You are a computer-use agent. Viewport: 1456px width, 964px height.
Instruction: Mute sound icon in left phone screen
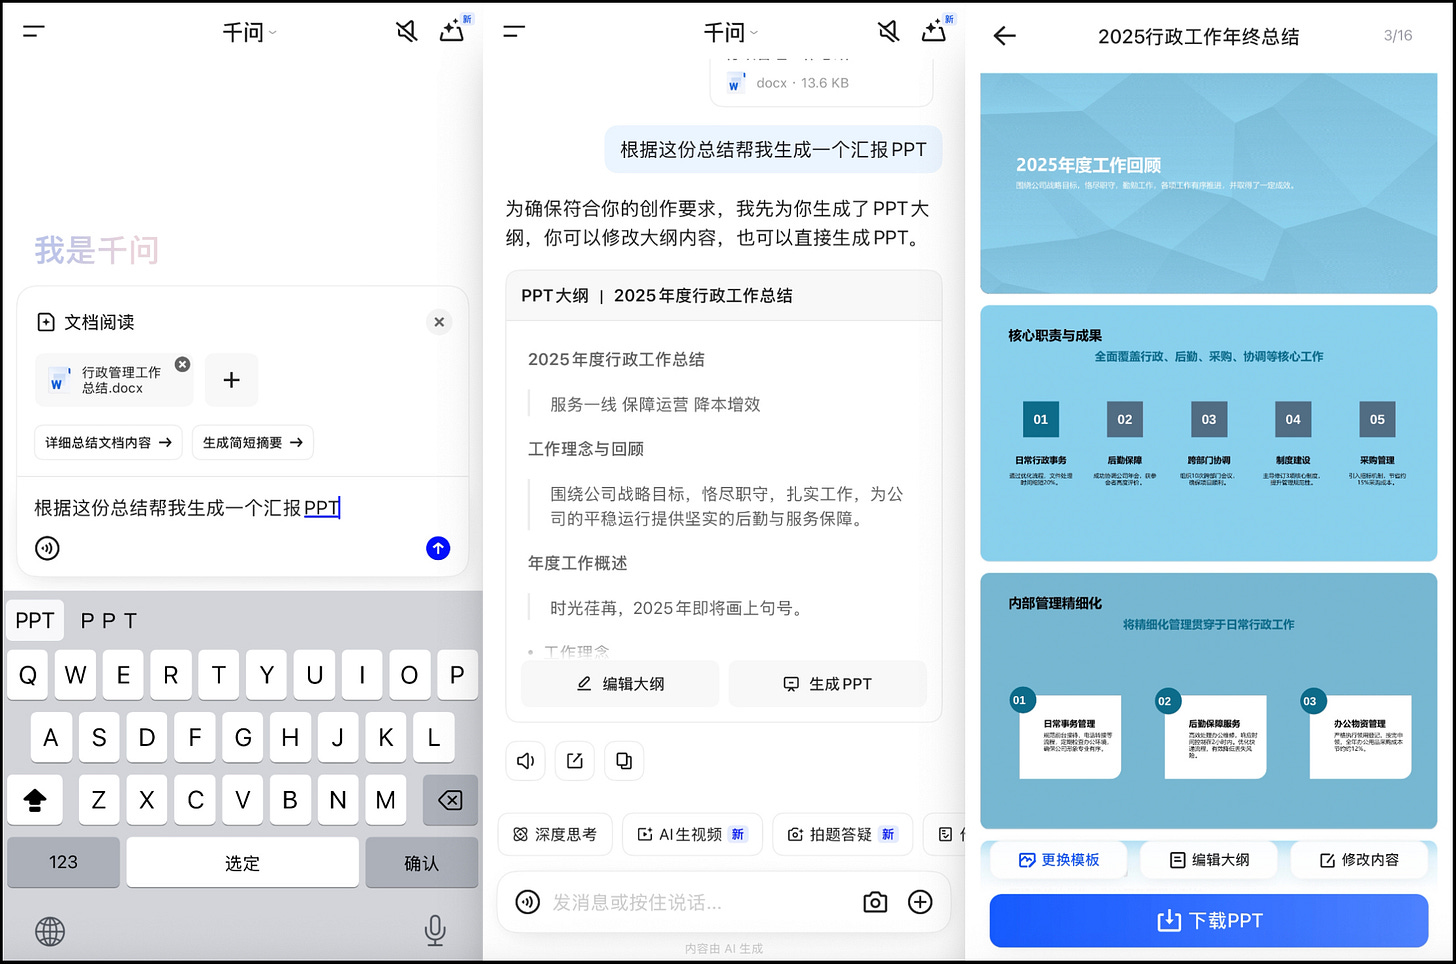[406, 32]
